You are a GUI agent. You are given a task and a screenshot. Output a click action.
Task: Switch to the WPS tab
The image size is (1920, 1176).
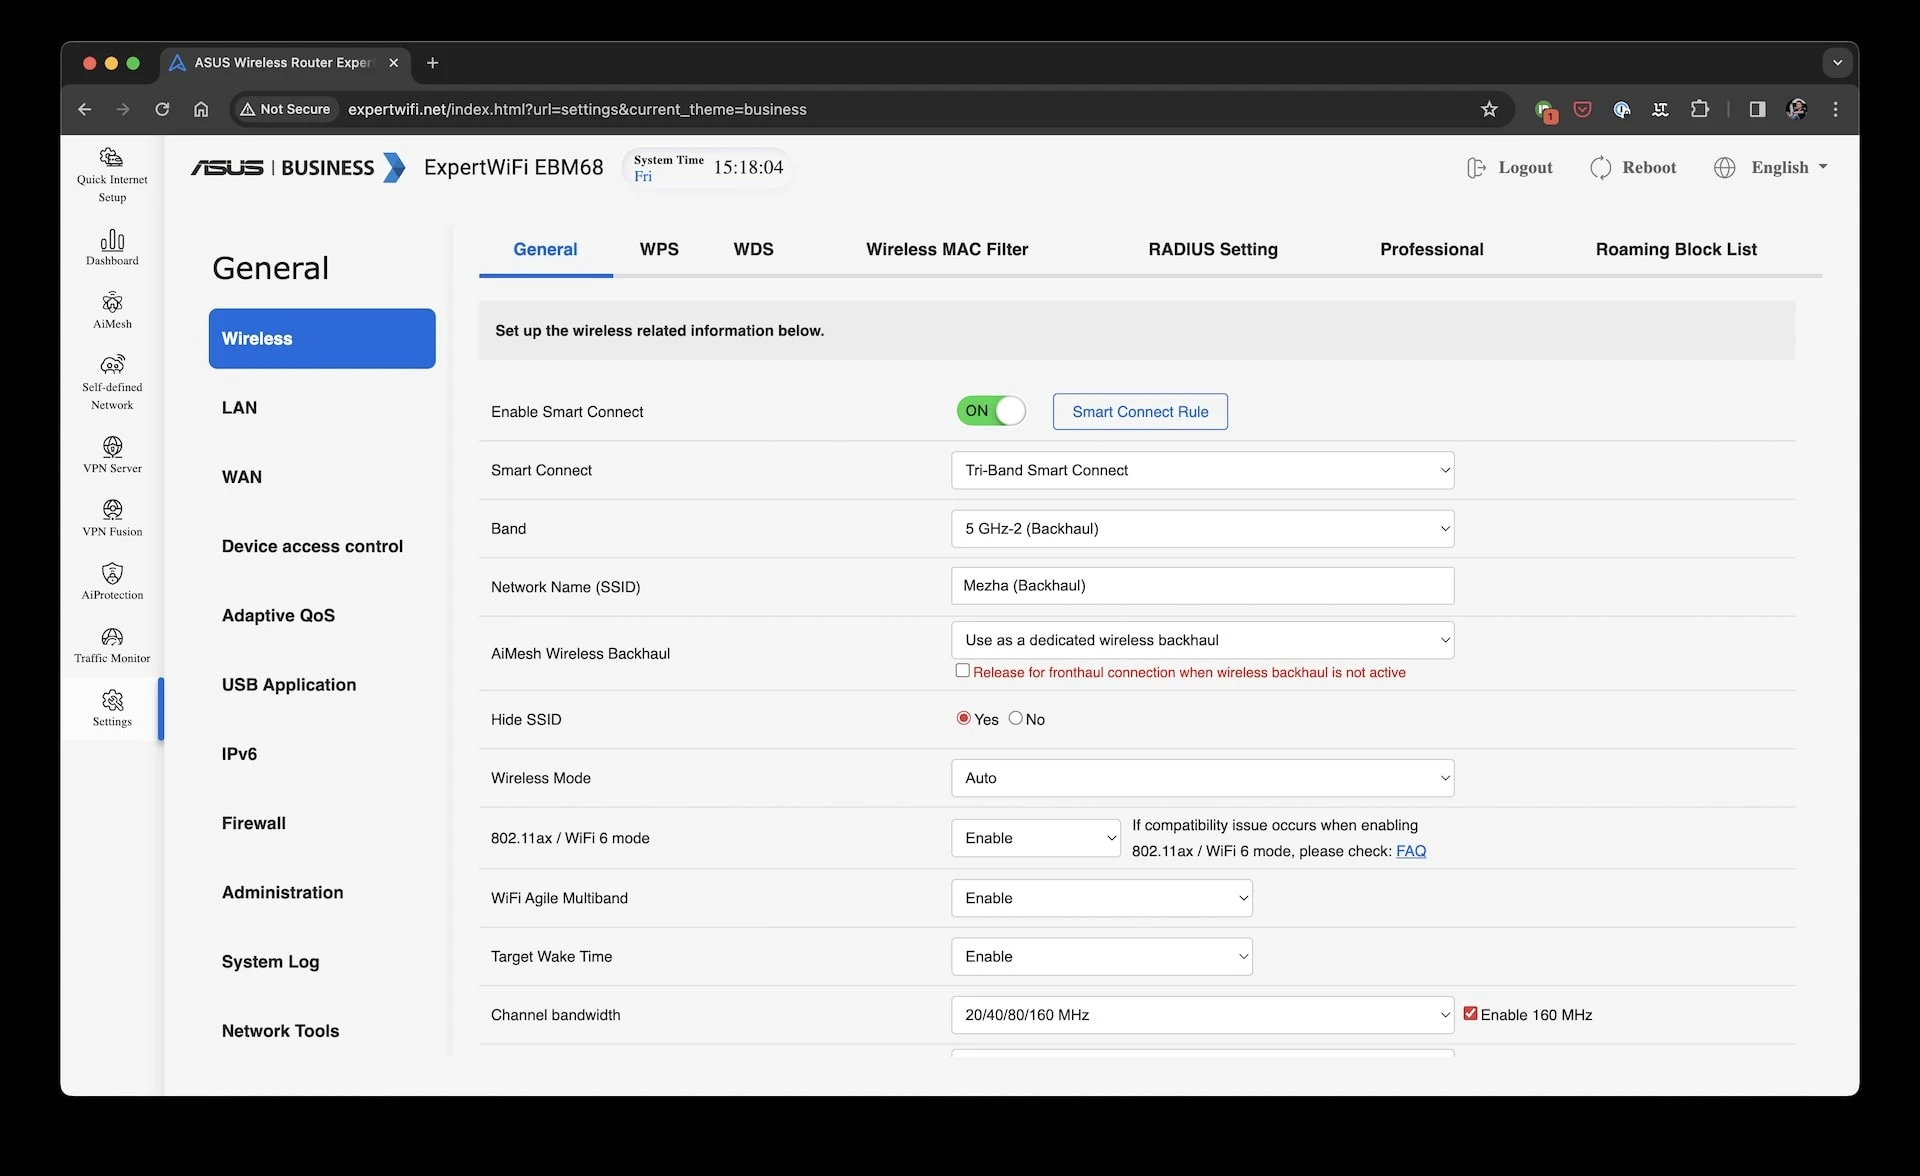[659, 249]
